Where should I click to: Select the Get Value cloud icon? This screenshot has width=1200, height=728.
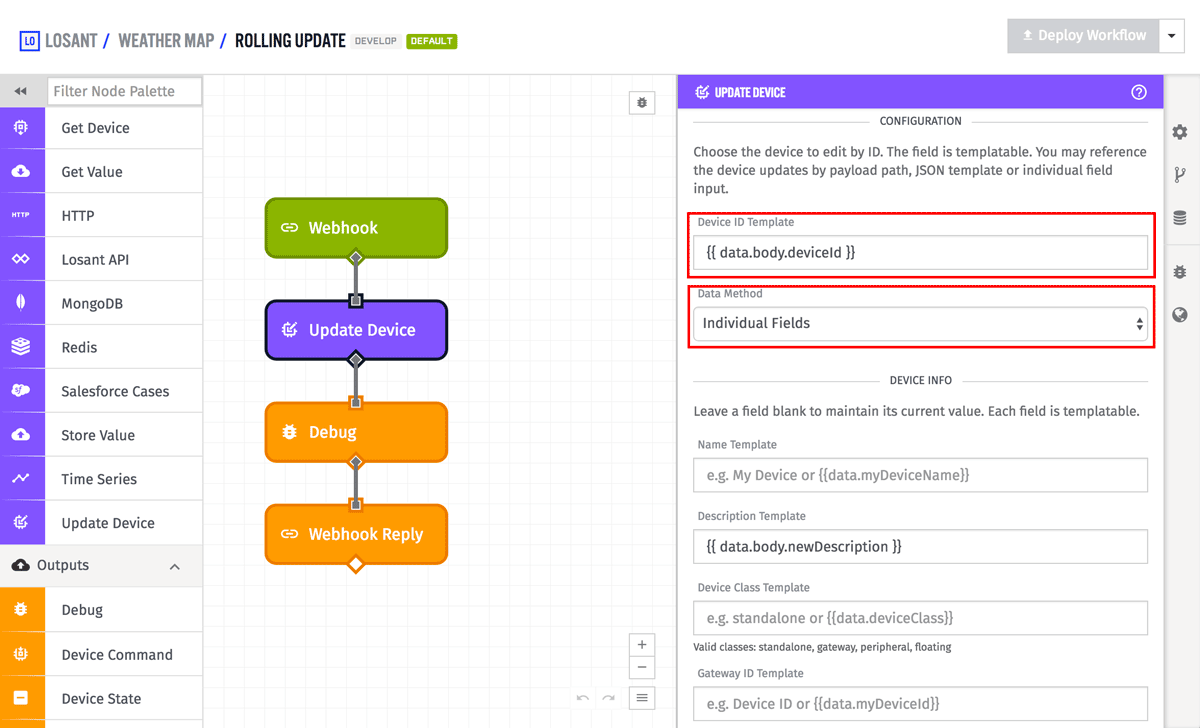[x=22, y=172]
